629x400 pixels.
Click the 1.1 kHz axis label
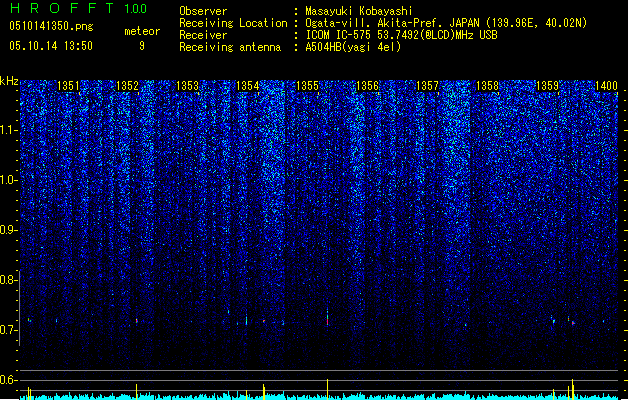(8, 130)
